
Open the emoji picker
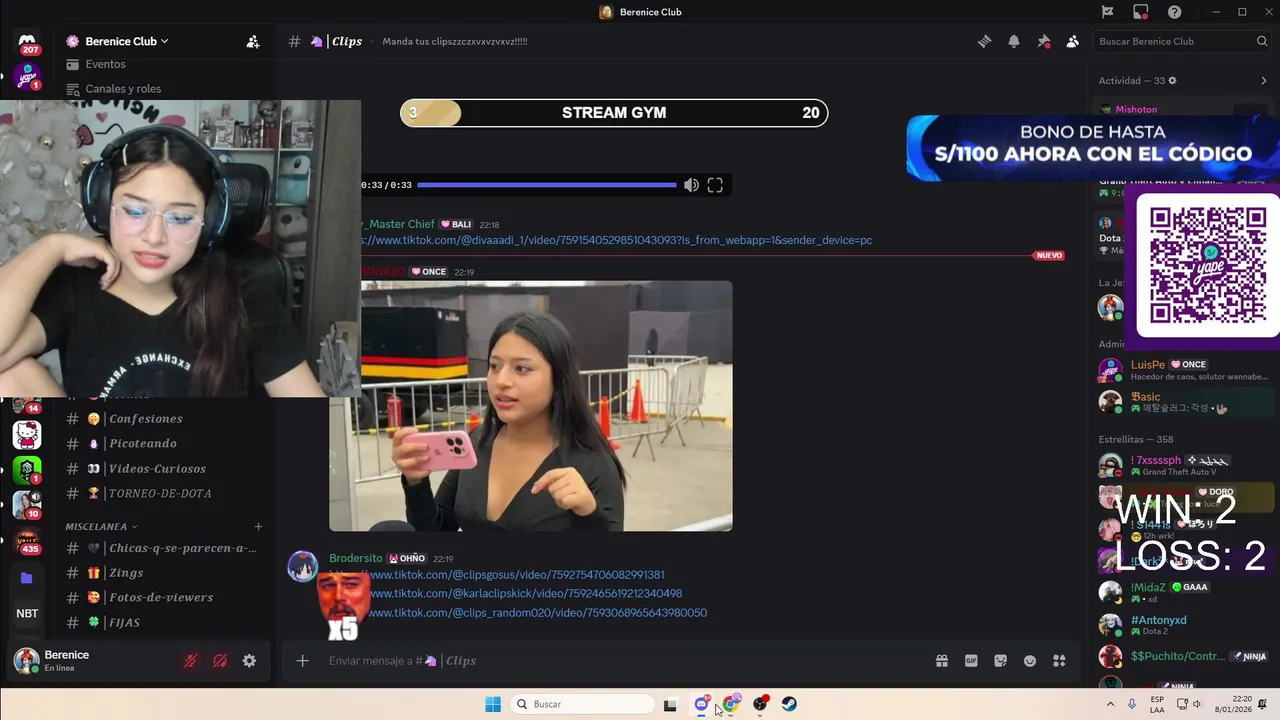(1030, 661)
